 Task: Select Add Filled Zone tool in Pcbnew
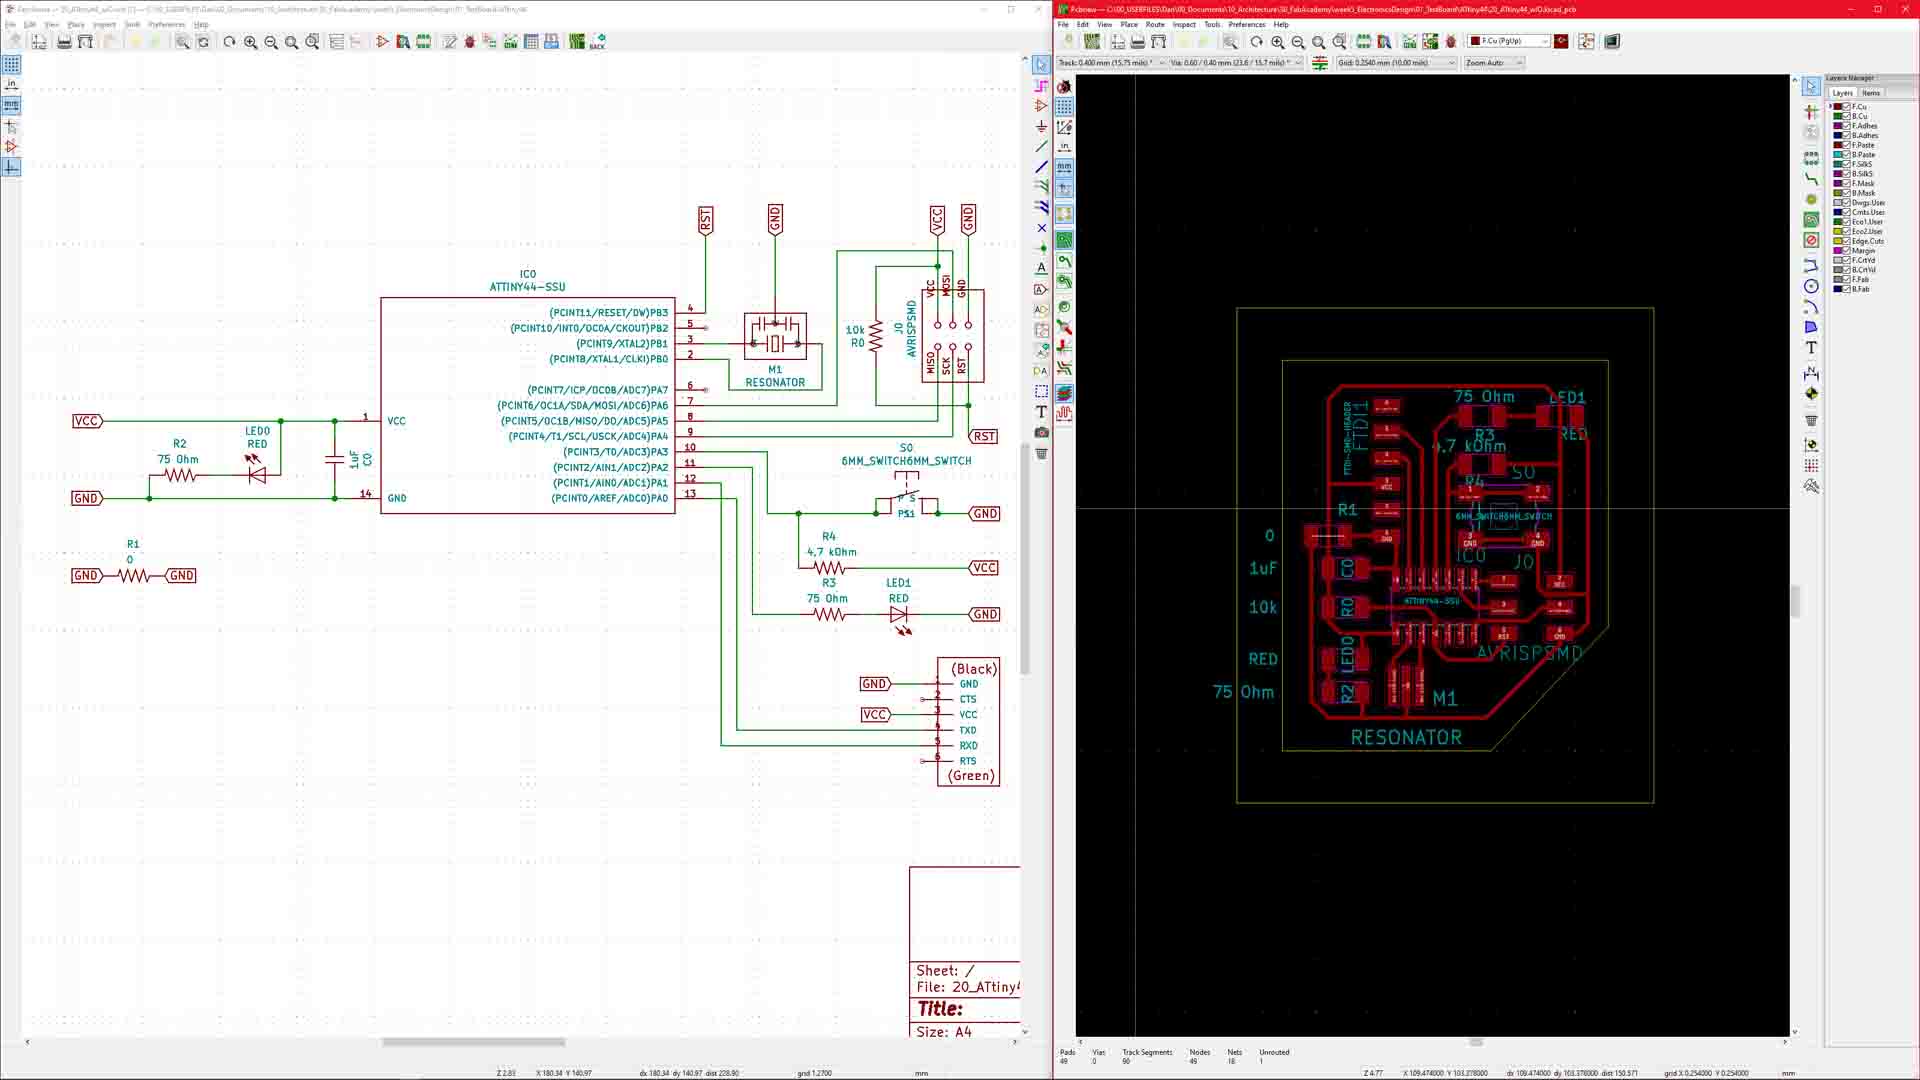(1811, 220)
